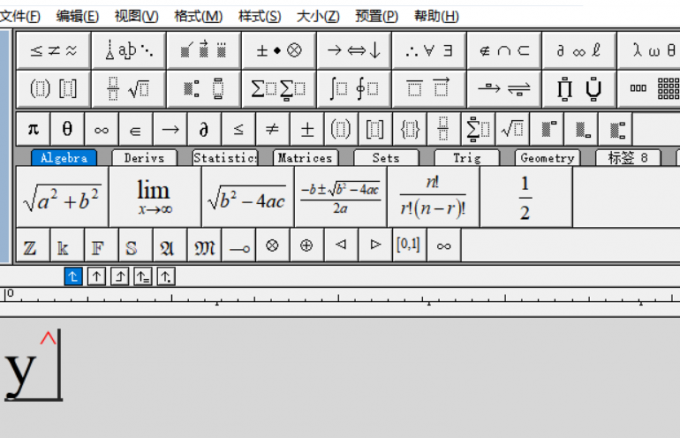
Task: Insert the double-struck Z symbol
Action: pos(31,245)
